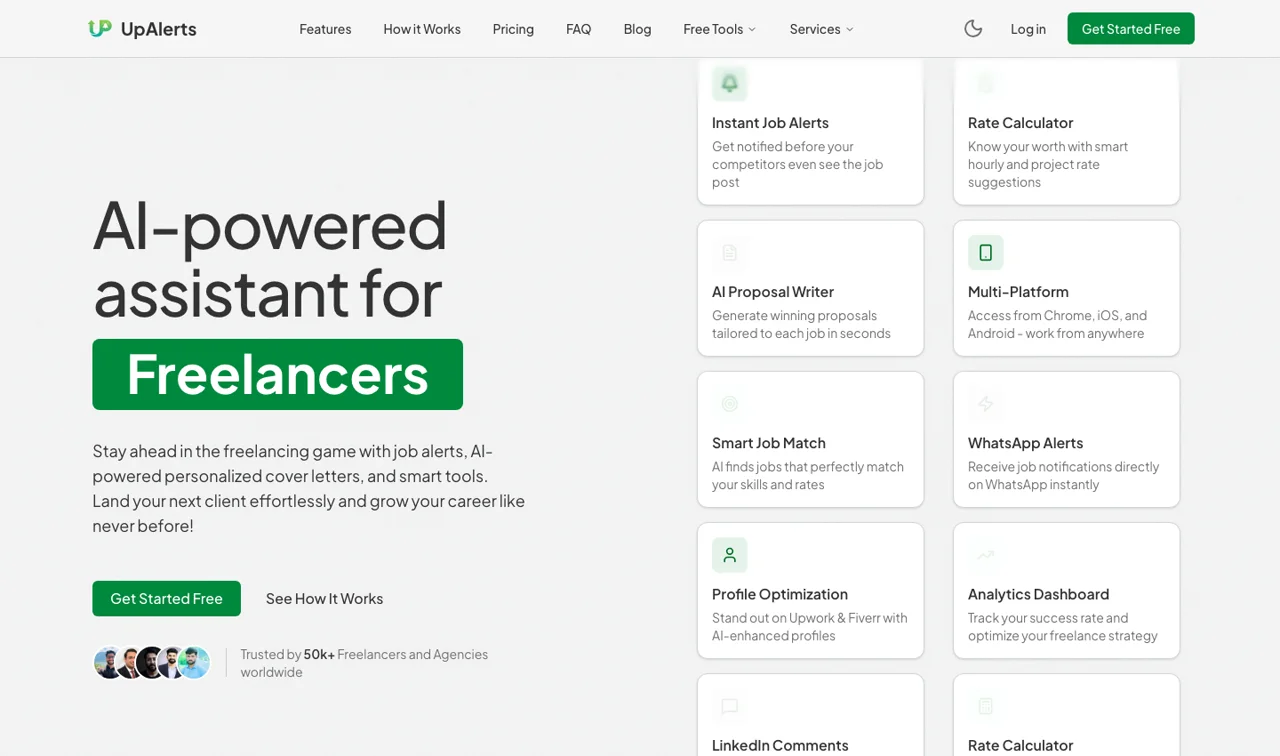Go to How it Works nav item
Screen dimensions: 1280x756
[x=422, y=29]
